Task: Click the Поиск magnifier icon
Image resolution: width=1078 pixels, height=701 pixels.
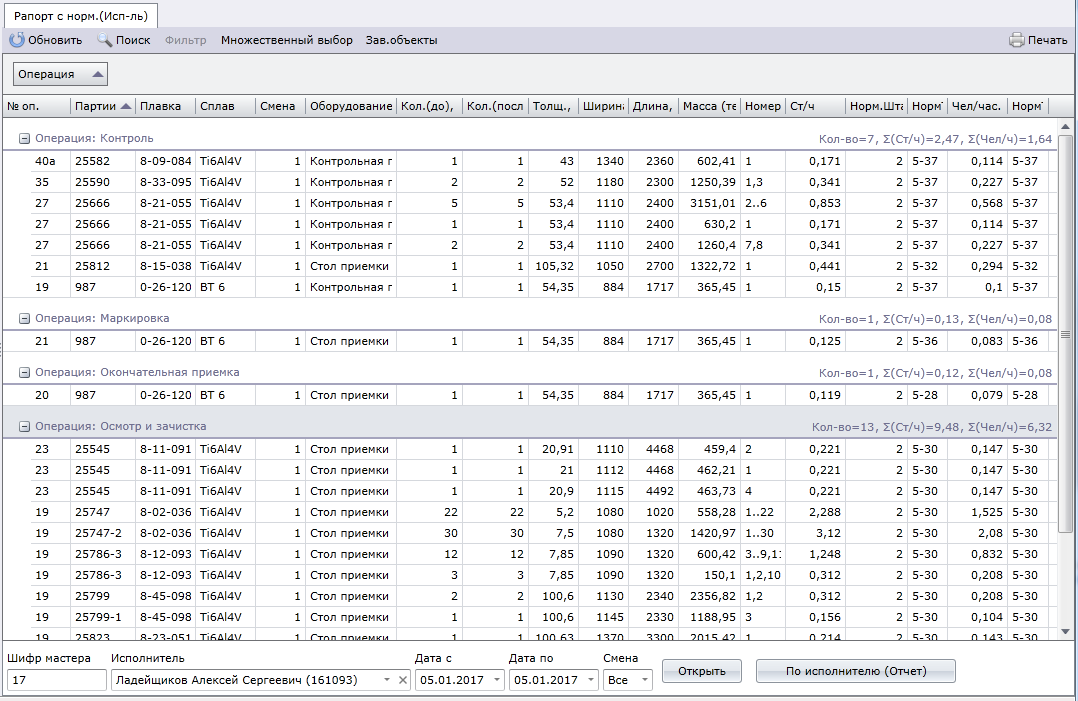Action: point(104,40)
